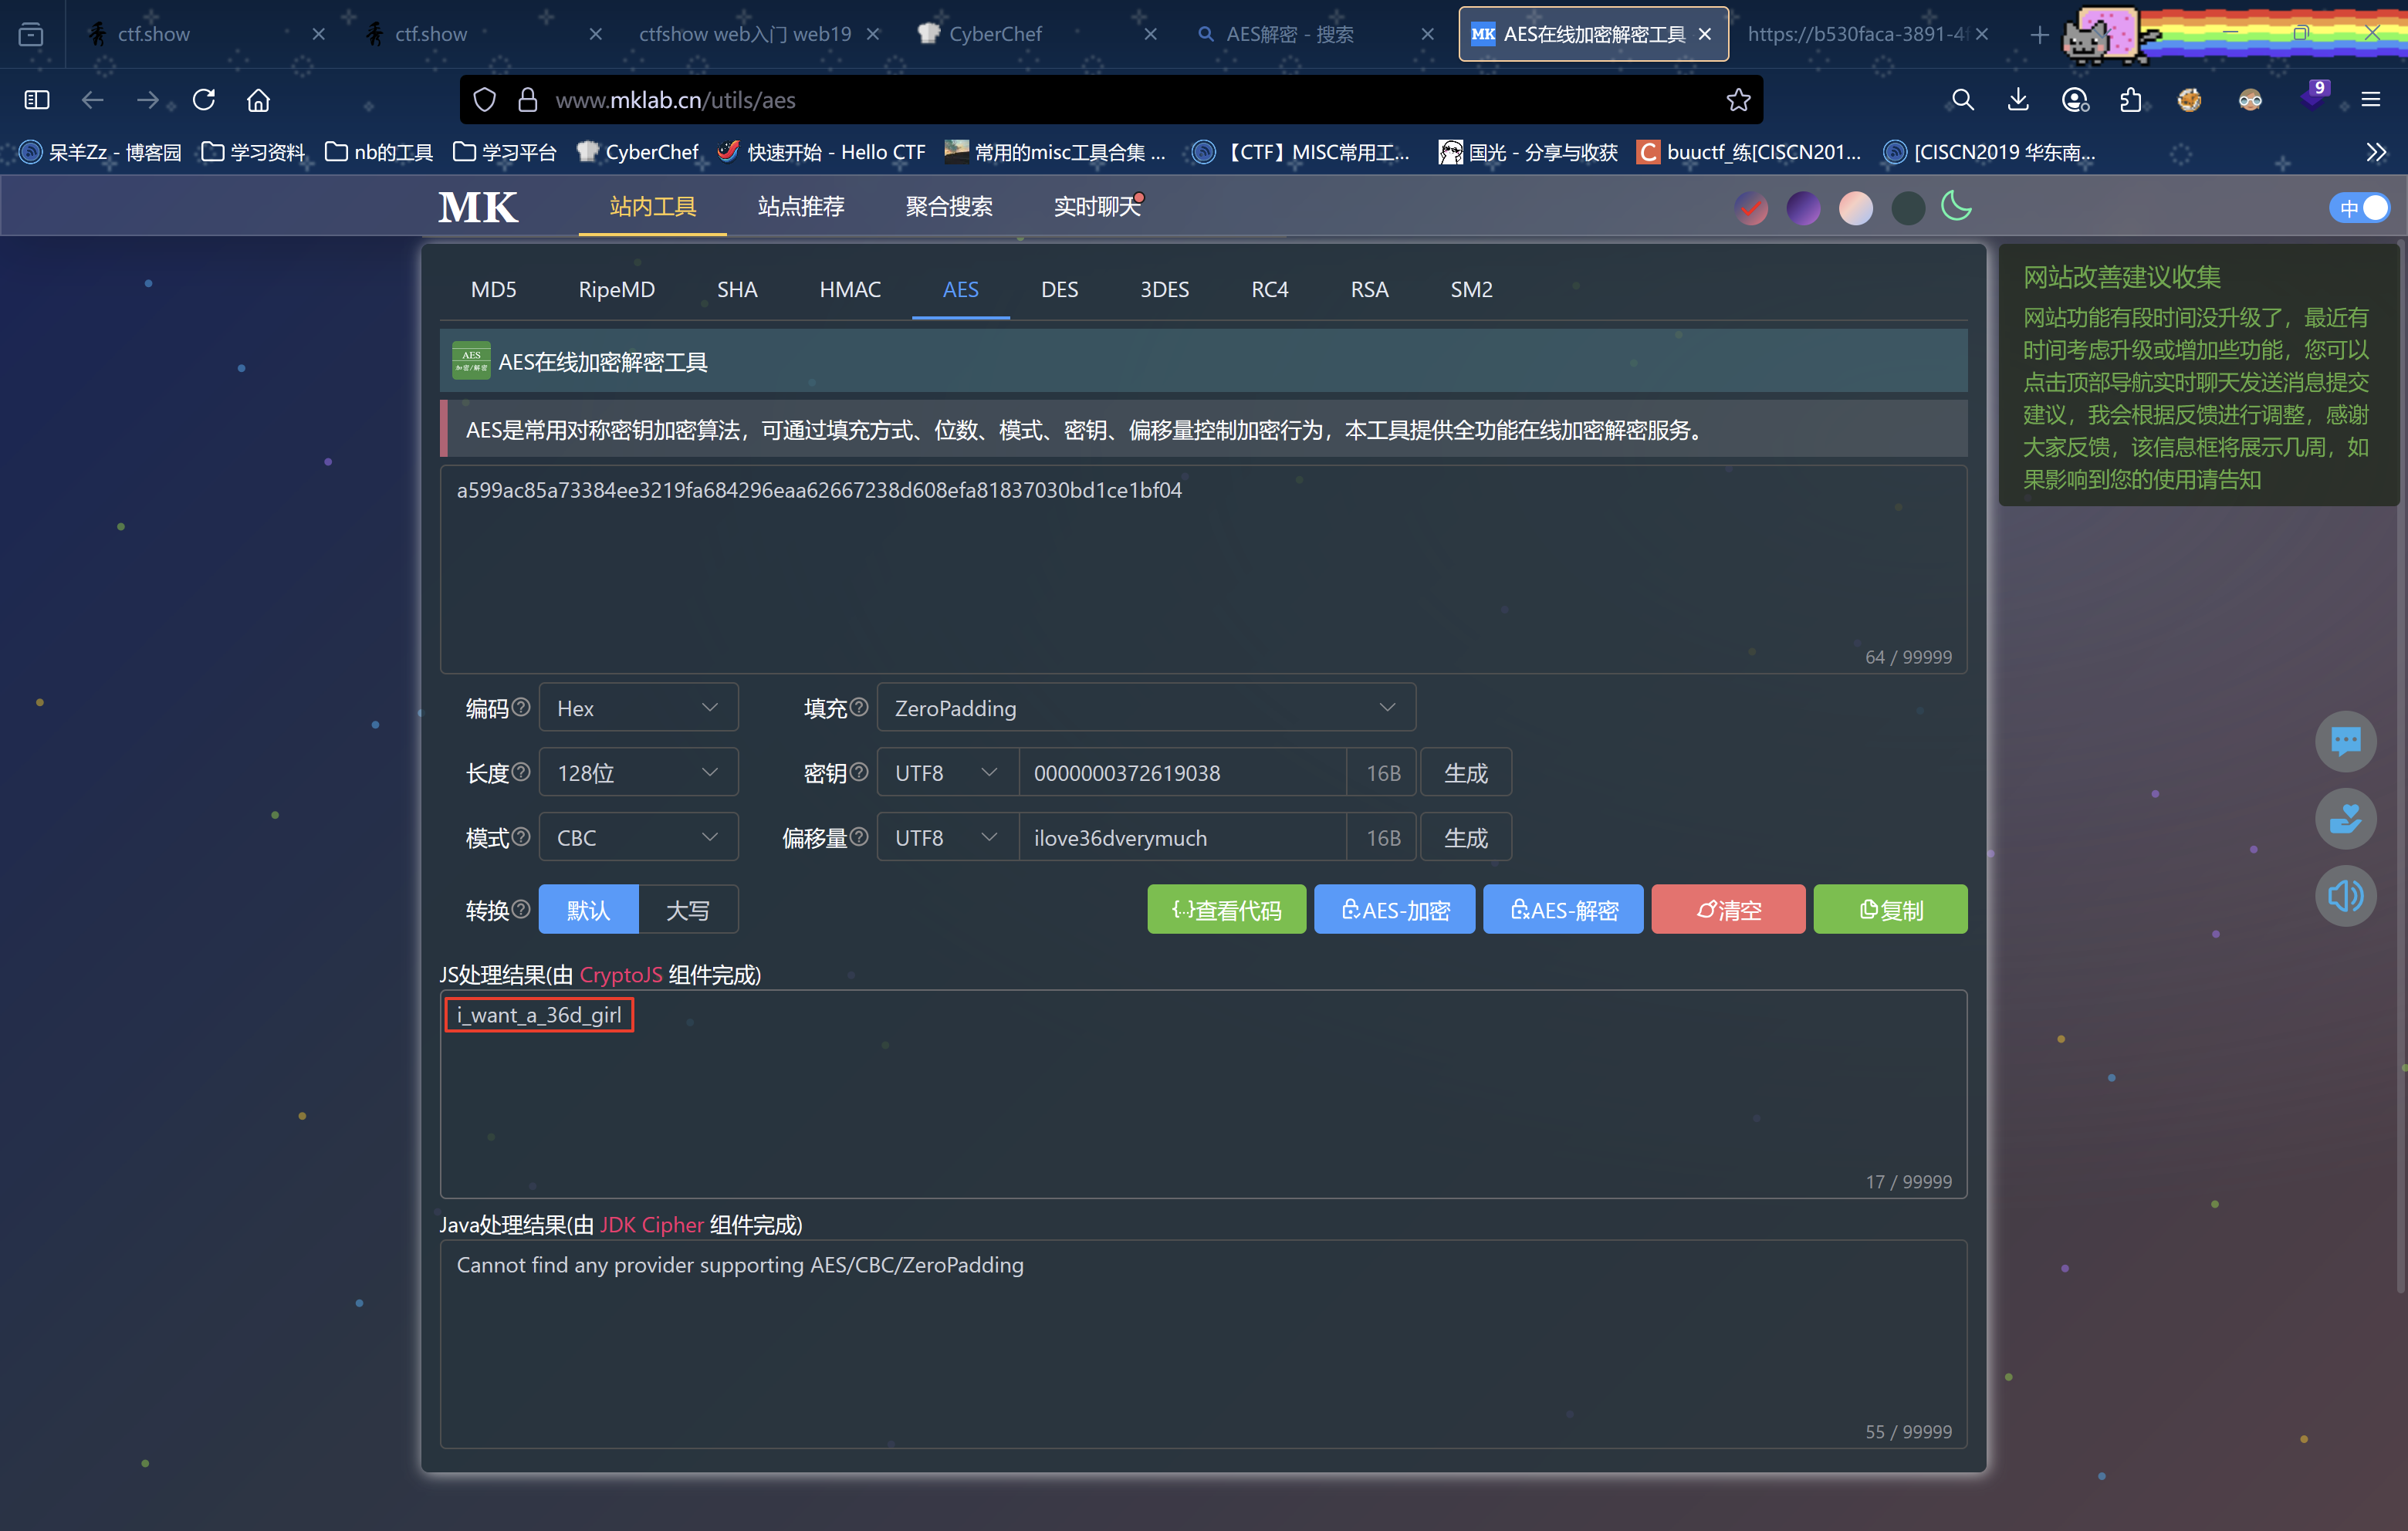
Task: Expand the ZeroPadding fill dropdown
Action: [x=1145, y=708]
